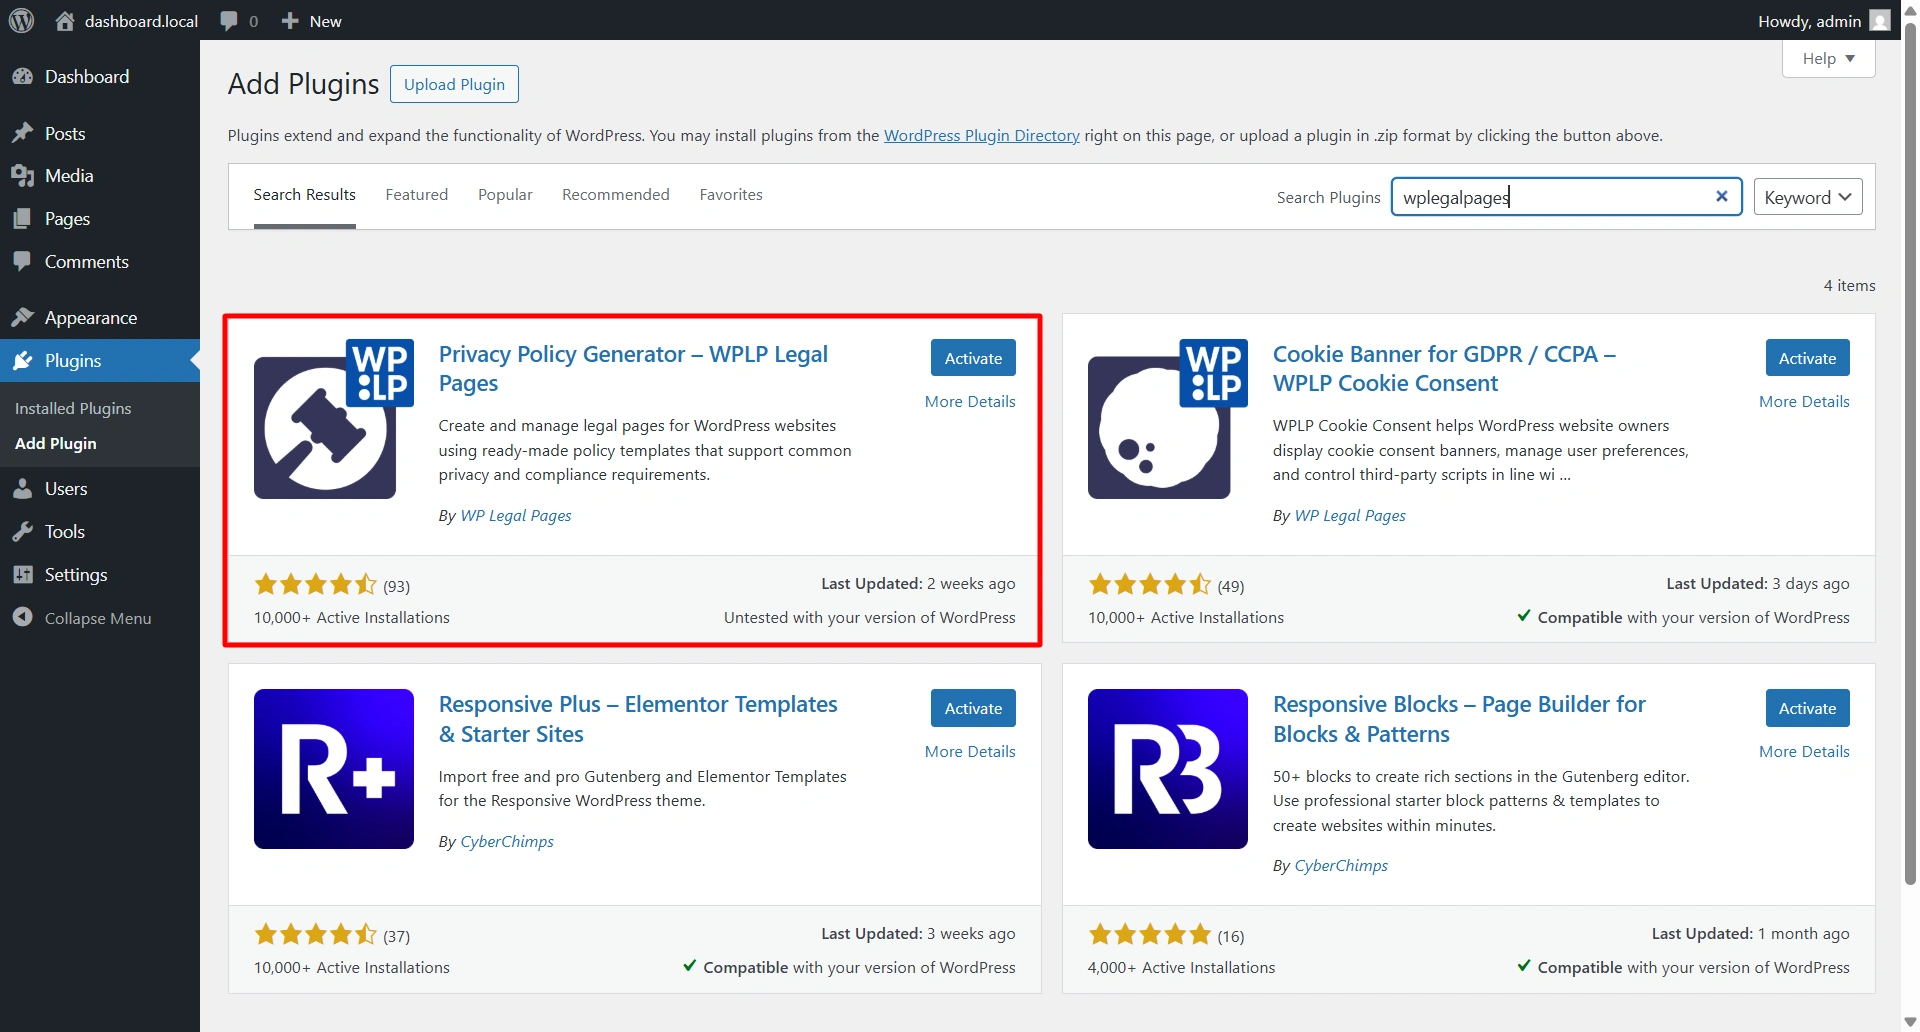Open the WordPress Plugin Directory link
The width and height of the screenshot is (1920, 1032).
pos(981,135)
